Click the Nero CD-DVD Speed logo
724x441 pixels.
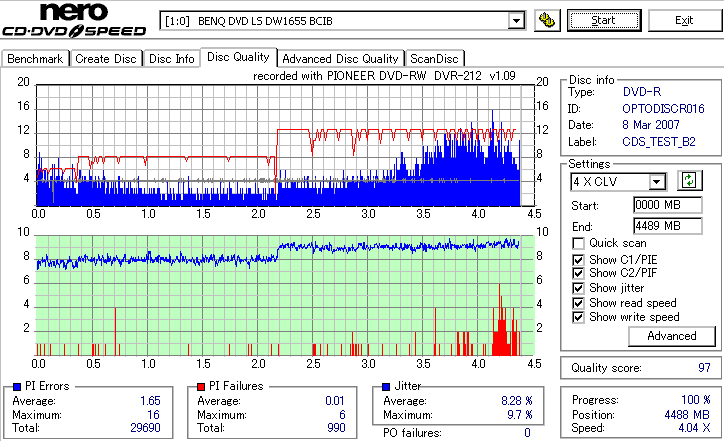tap(74, 20)
